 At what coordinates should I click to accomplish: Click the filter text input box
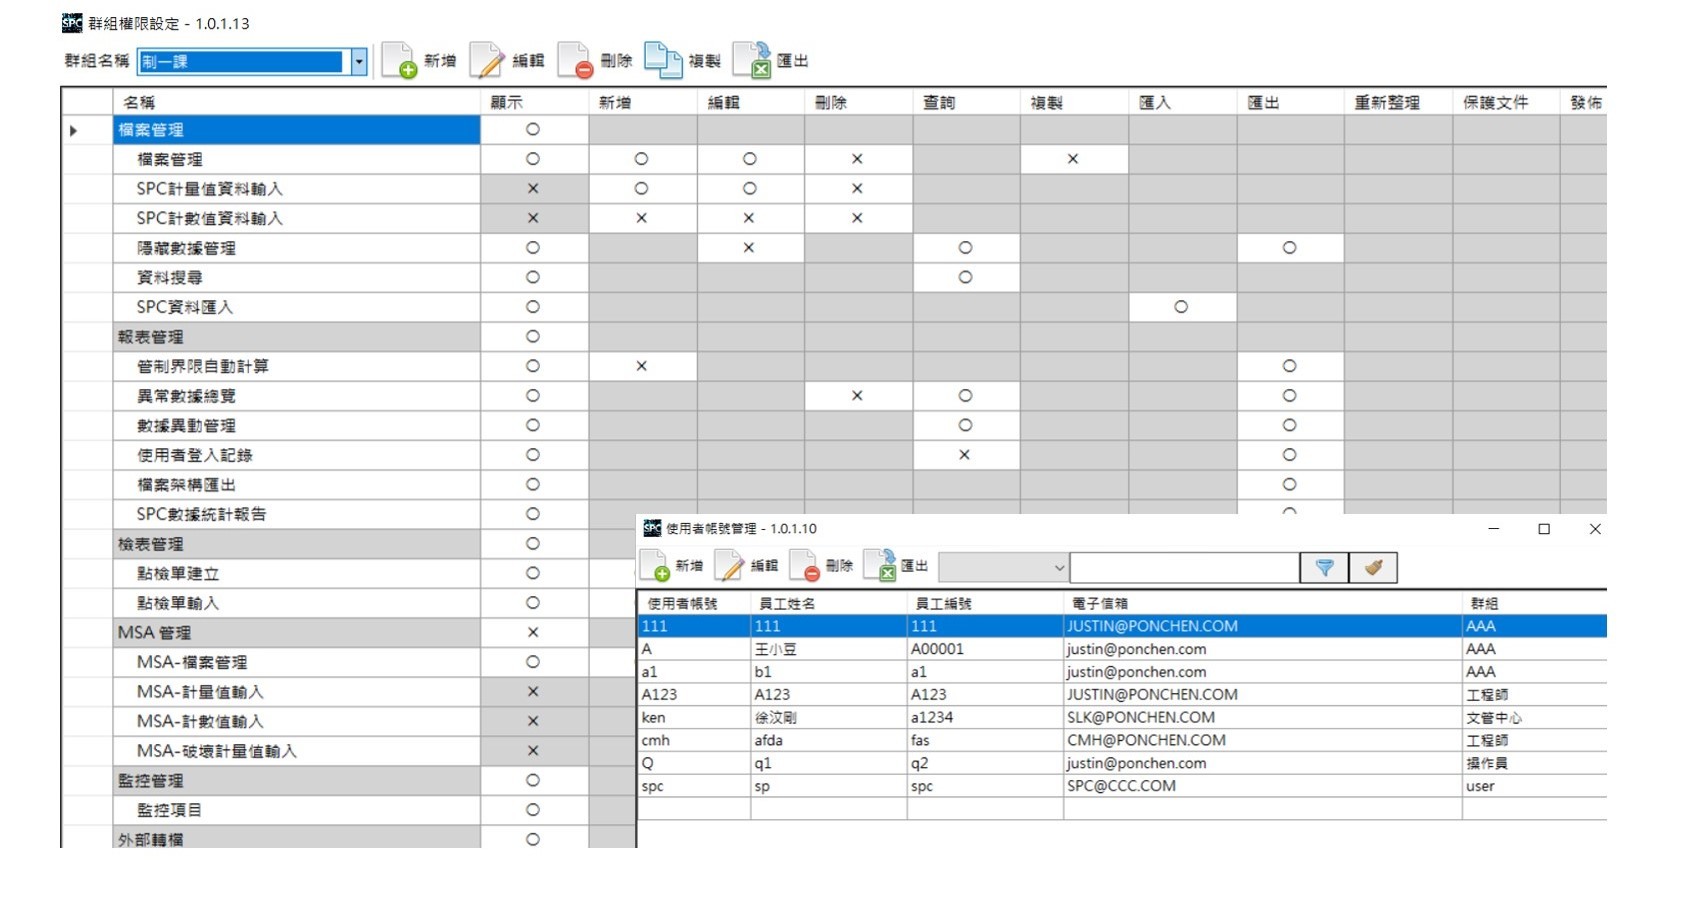(1184, 568)
